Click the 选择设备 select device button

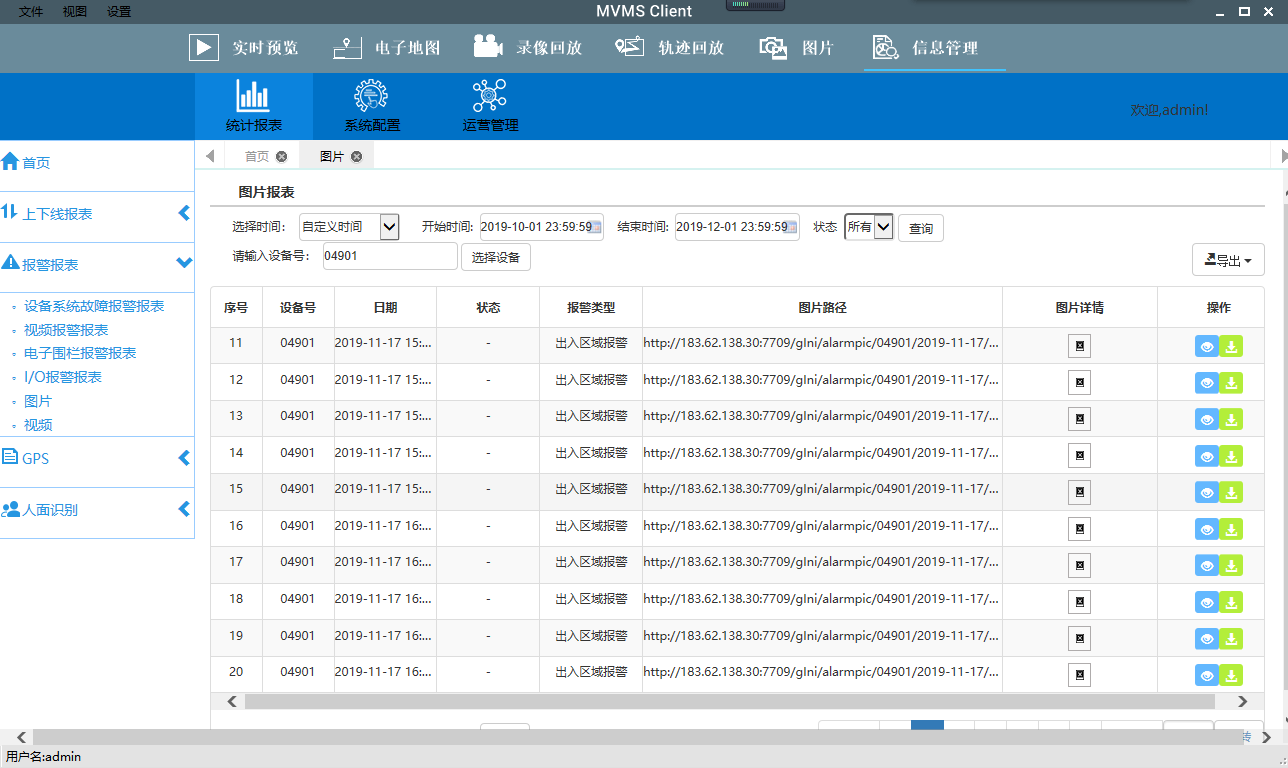click(495, 257)
